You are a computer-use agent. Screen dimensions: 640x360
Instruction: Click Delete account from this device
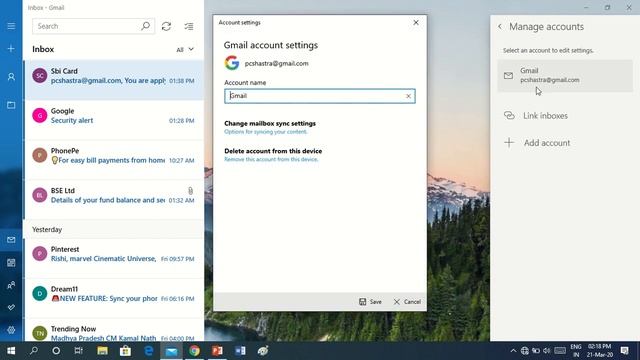(273, 151)
